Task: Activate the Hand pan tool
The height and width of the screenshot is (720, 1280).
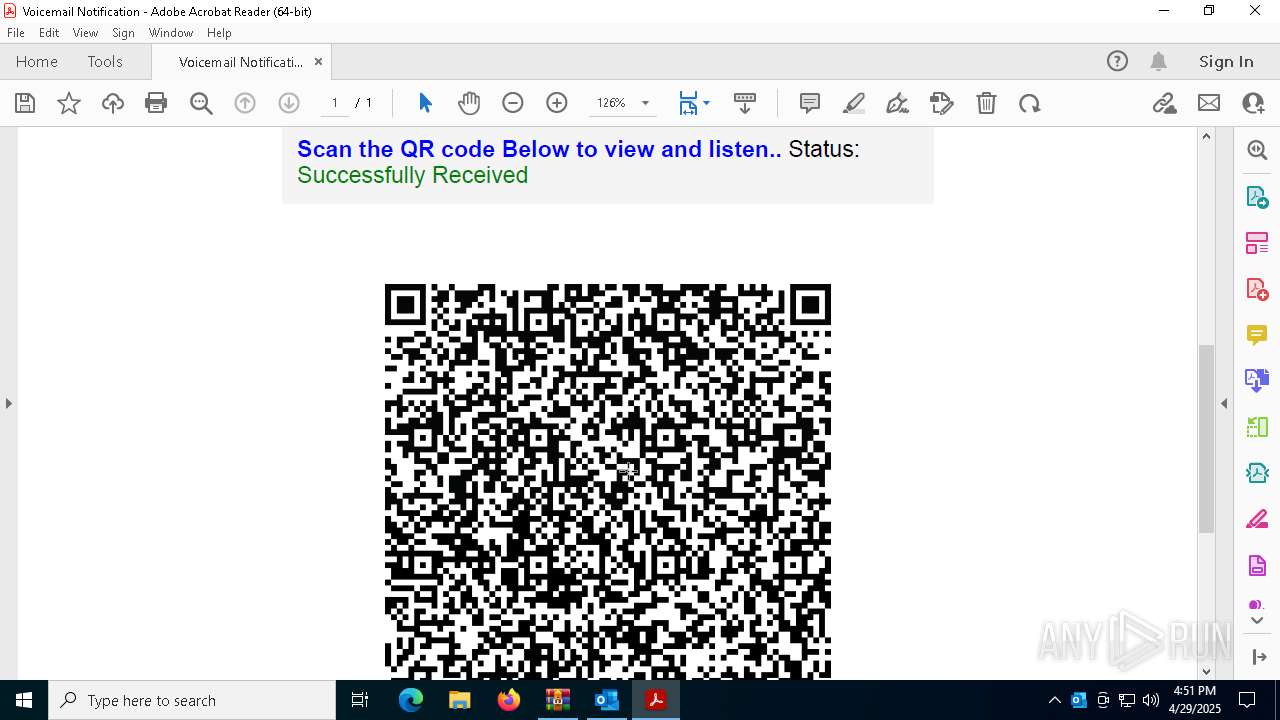Action: pyautogui.click(x=469, y=103)
